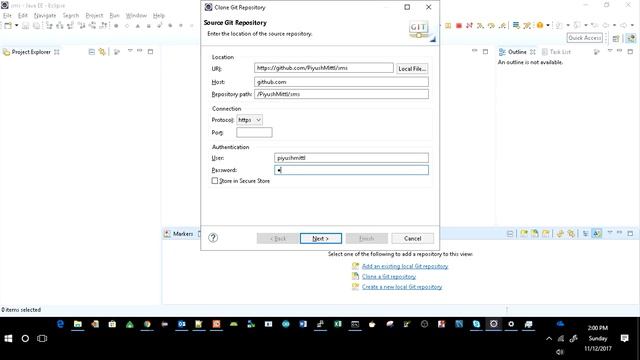This screenshot has height=360, width=640.
Task: Click the Git repositories collapse all icon
Action: [510, 233]
